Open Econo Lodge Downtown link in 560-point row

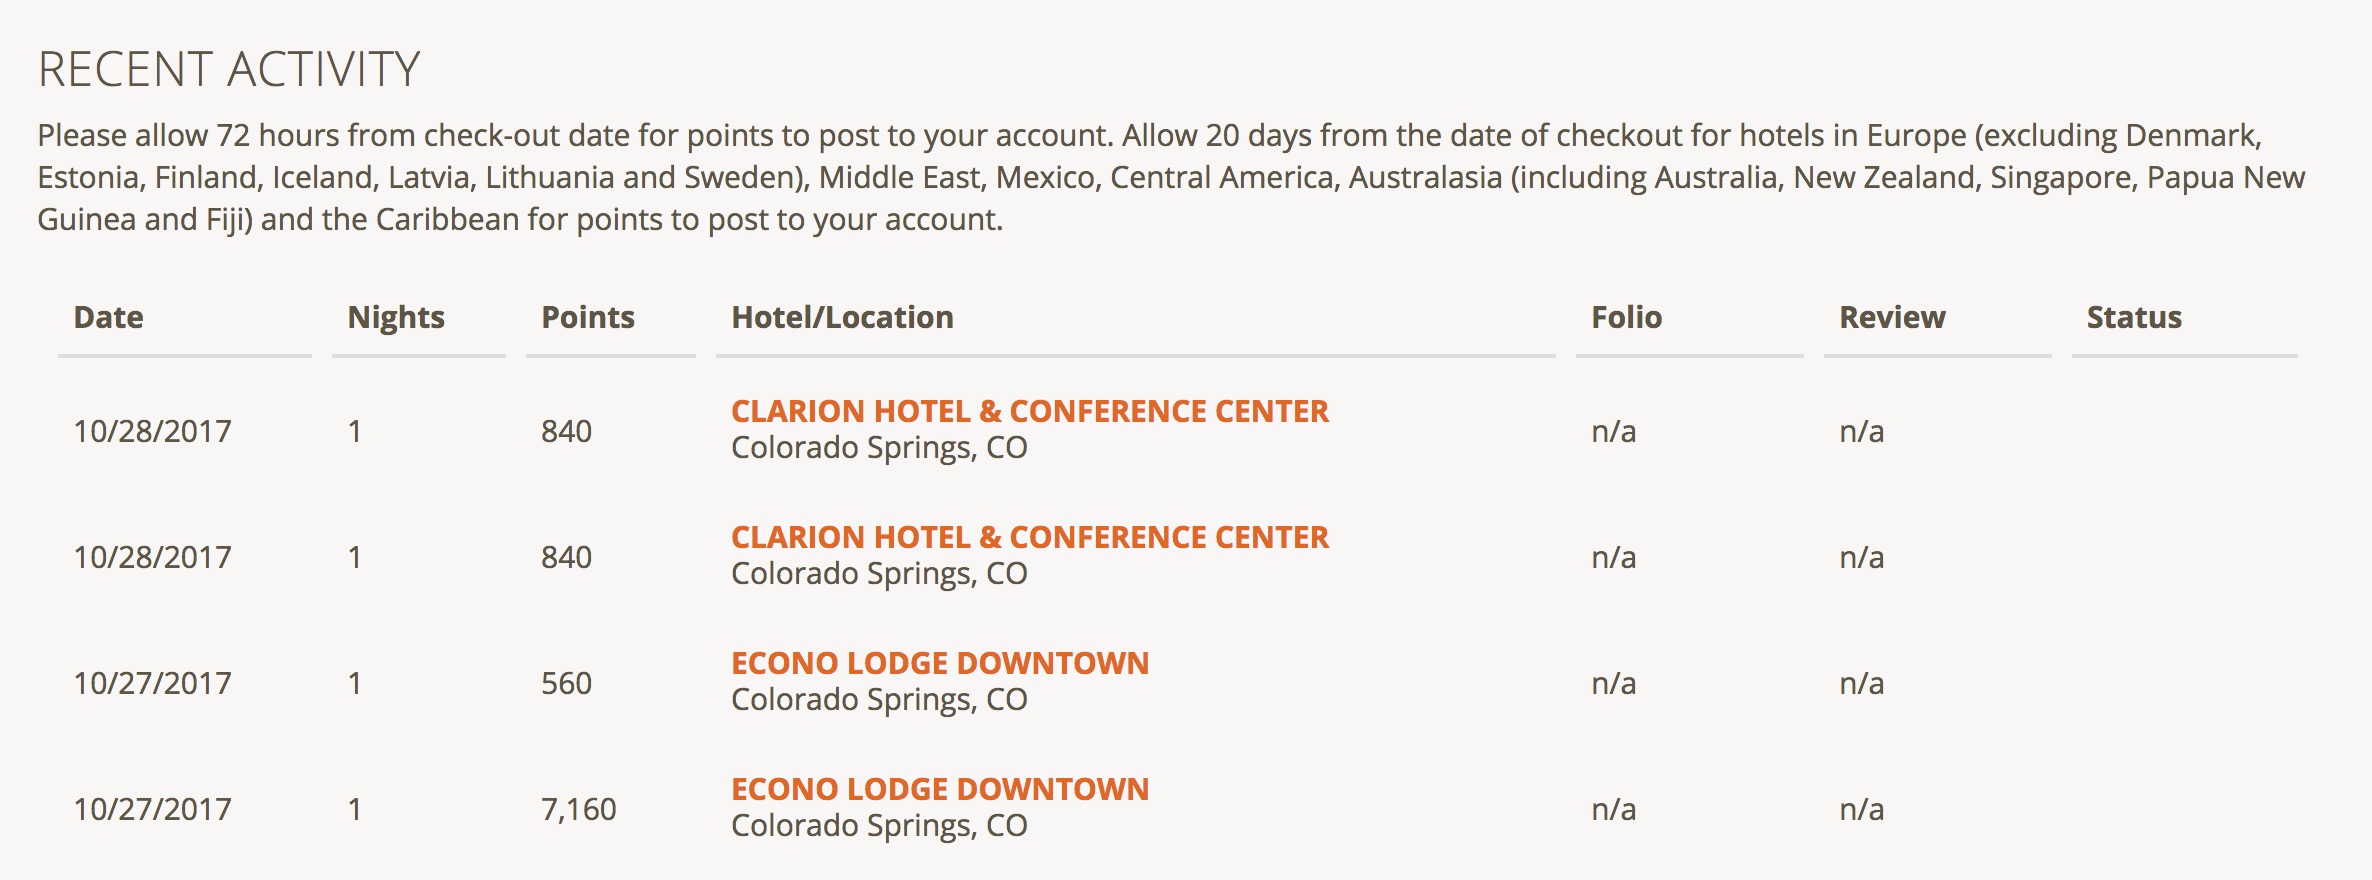click(939, 663)
